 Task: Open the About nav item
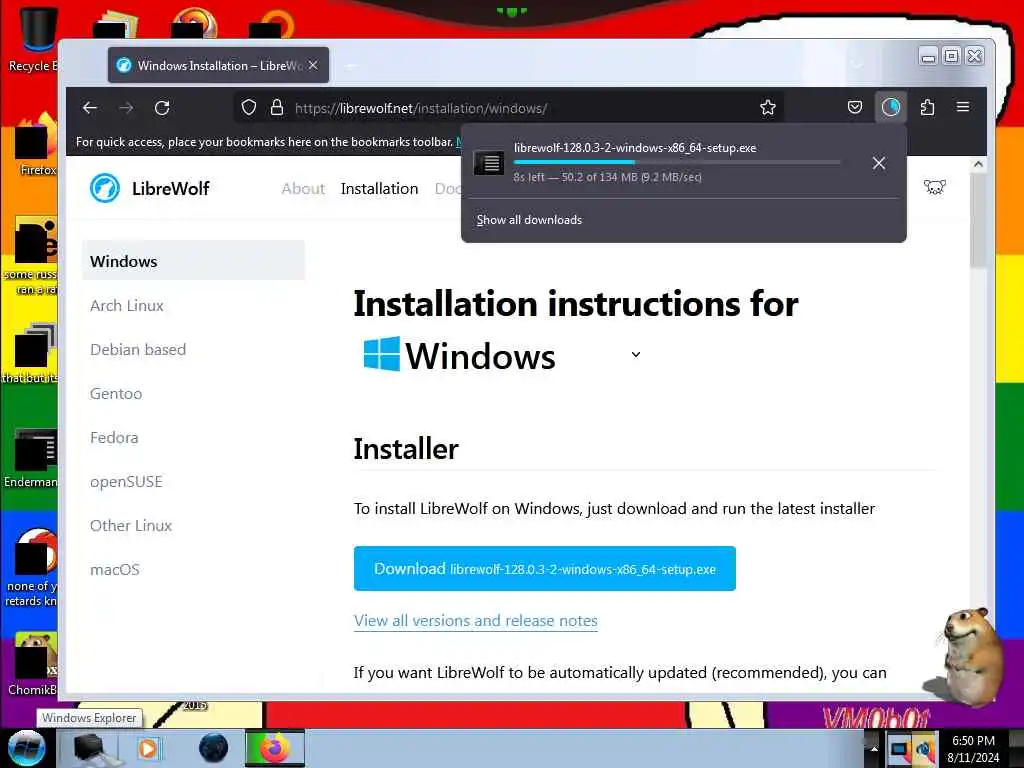303,189
